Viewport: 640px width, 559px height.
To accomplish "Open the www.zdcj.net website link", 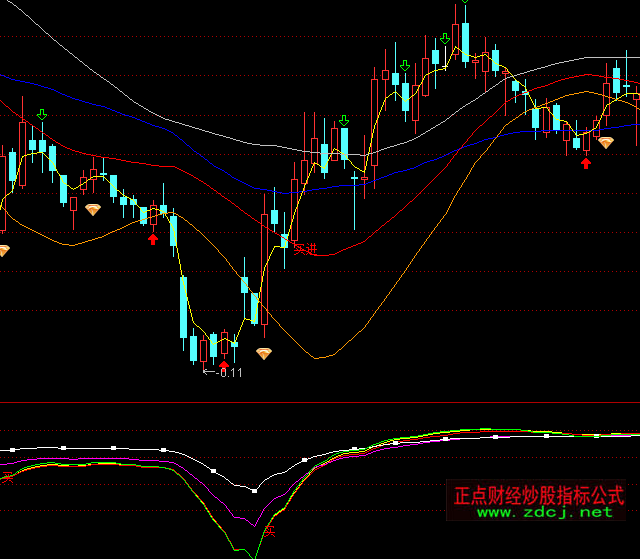I will [544, 512].
